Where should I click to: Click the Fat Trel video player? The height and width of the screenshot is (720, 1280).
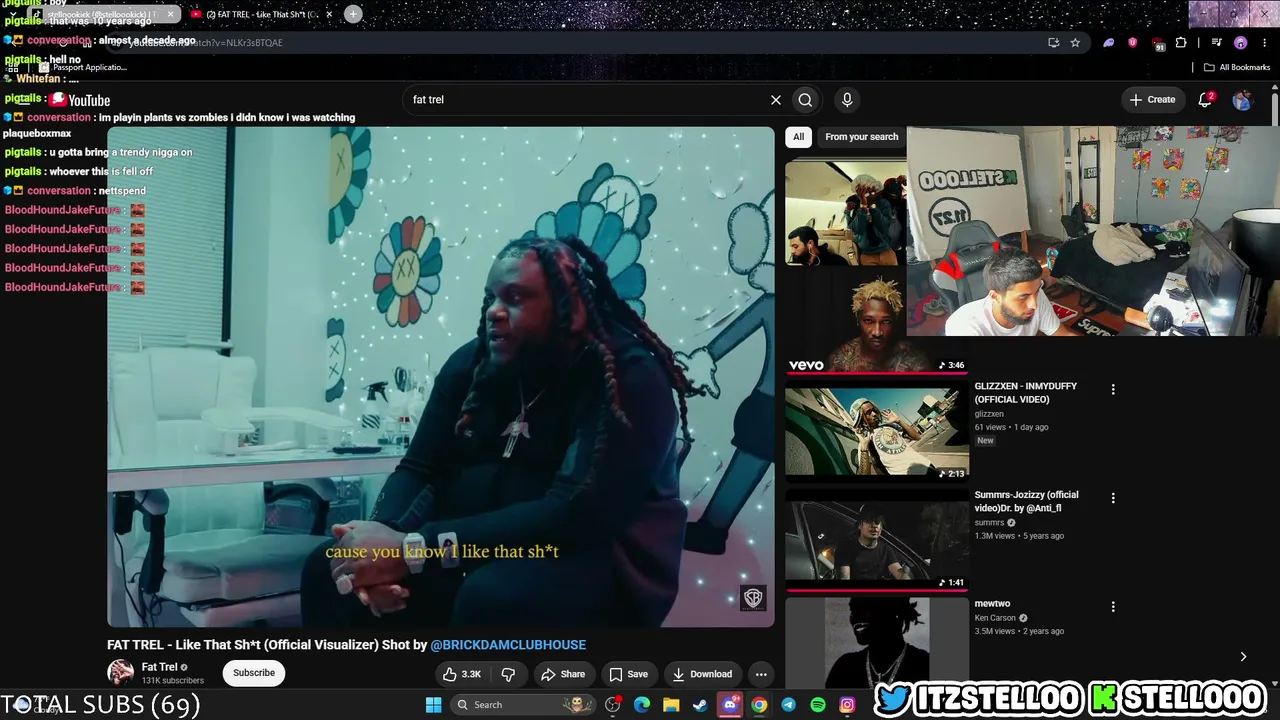pos(441,377)
